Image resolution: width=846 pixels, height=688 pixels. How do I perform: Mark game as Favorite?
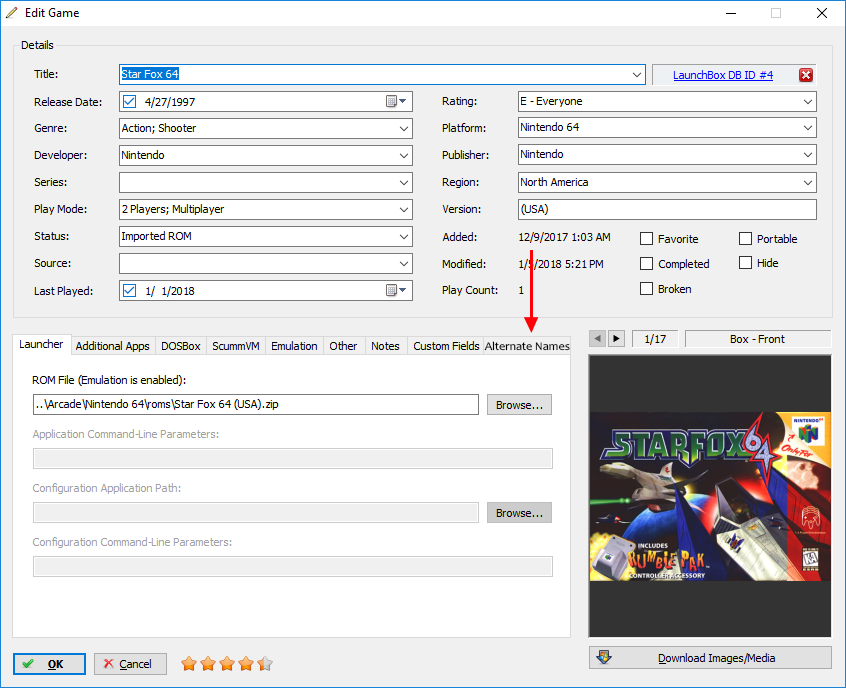click(646, 239)
